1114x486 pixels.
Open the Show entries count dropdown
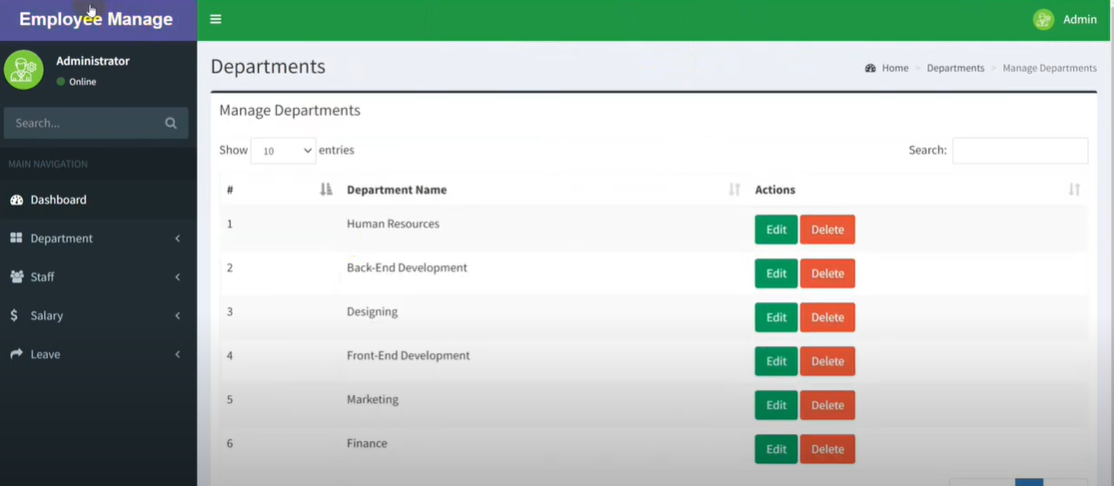click(283, 151)
